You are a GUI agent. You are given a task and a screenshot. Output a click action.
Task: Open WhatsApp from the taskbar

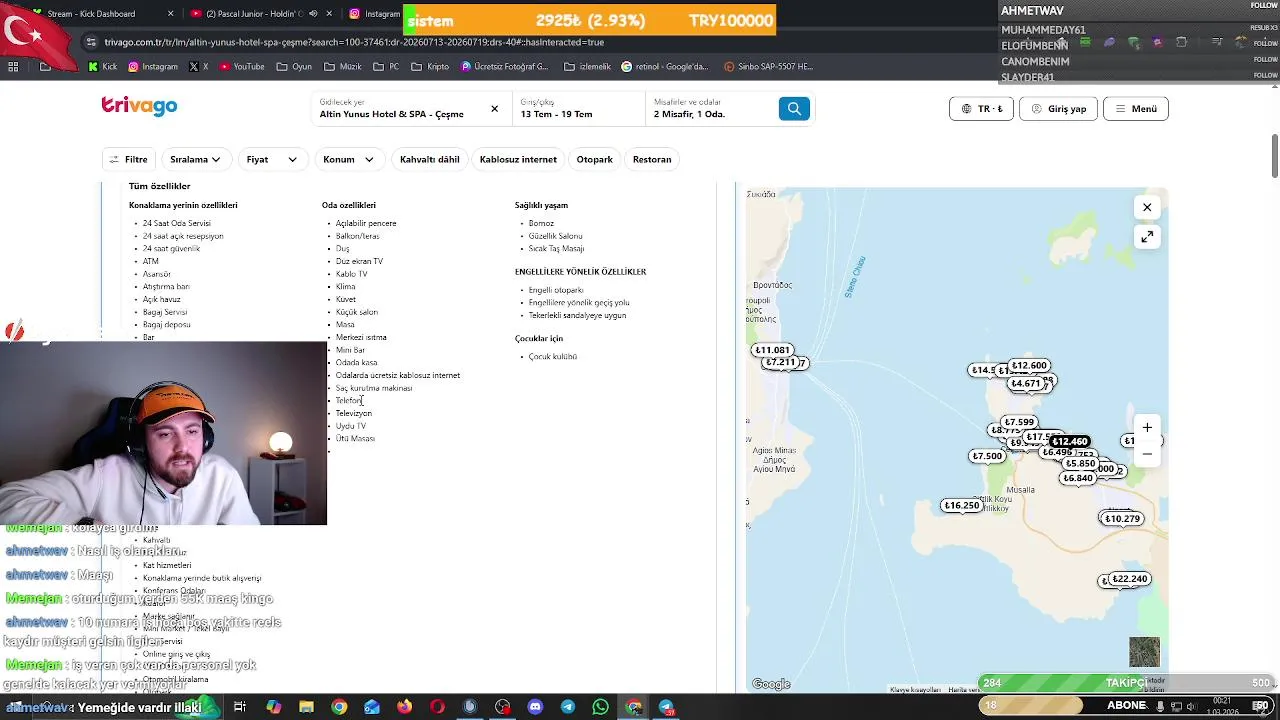[600, 707]
